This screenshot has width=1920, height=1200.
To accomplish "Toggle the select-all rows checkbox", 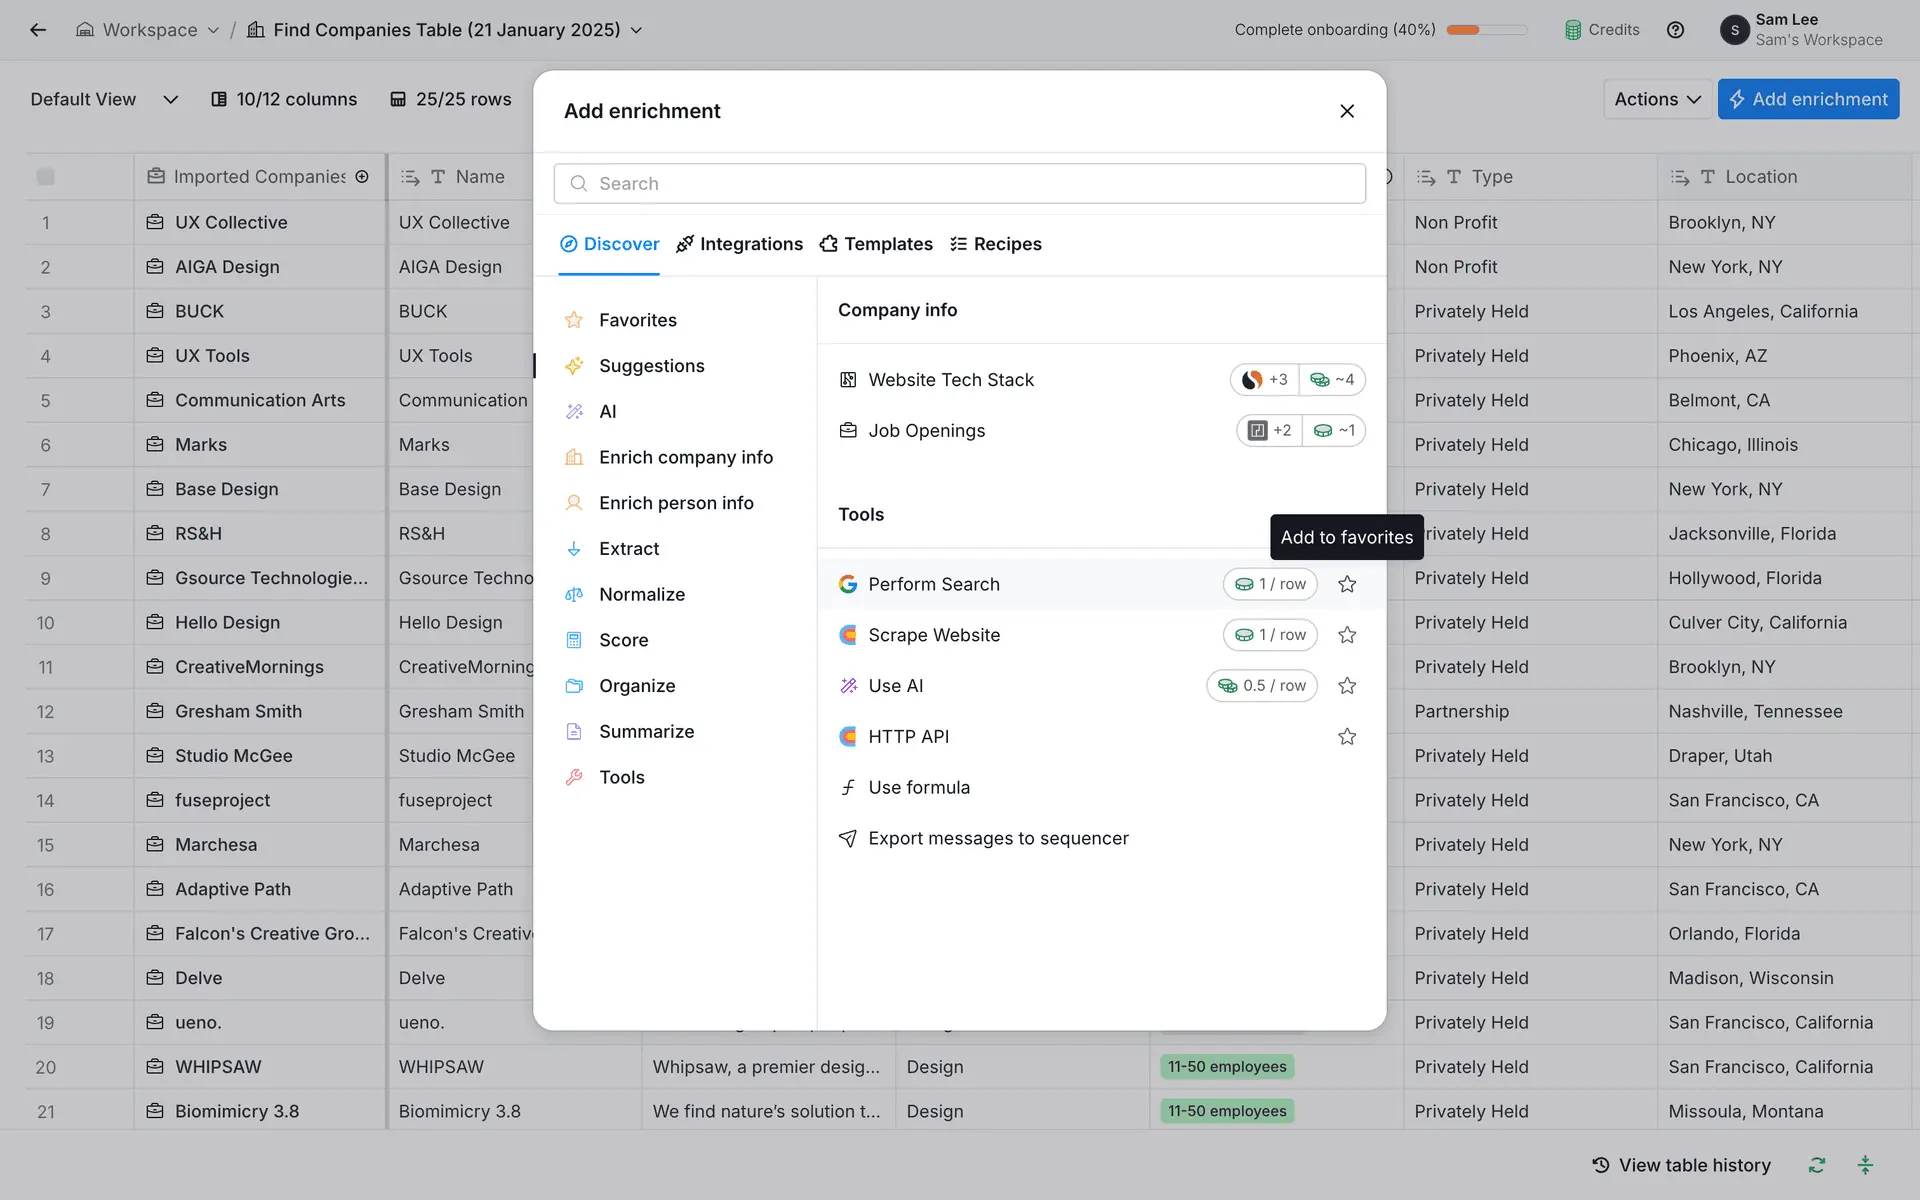I will coord(46,177).
